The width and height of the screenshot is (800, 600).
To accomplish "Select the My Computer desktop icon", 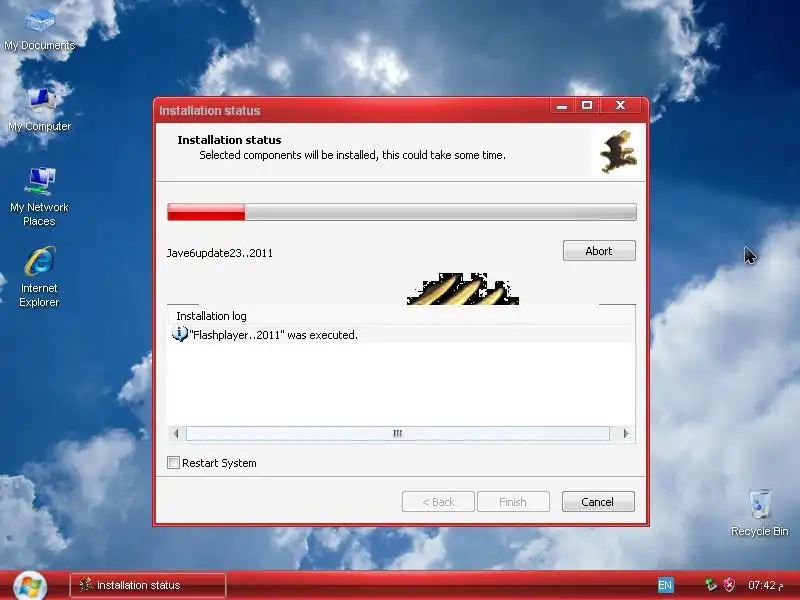I will [x=39, y=110].
